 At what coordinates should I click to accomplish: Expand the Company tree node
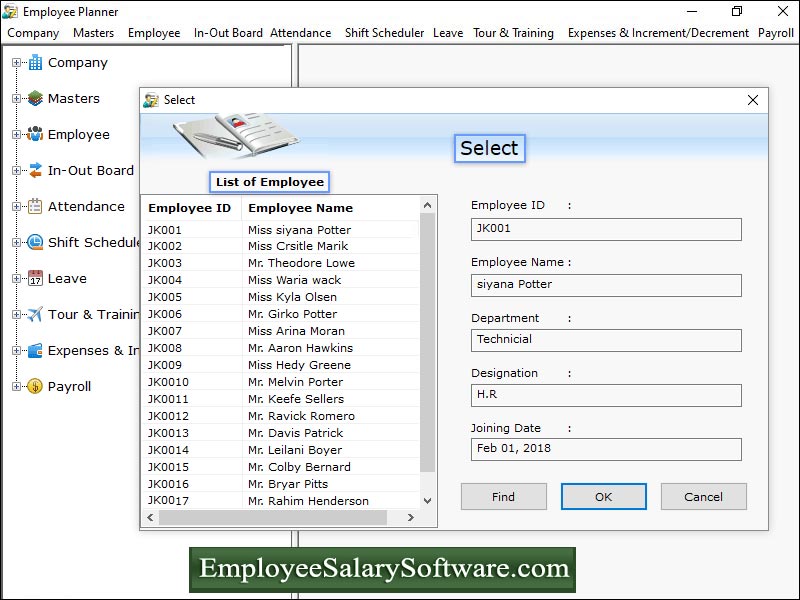point(17,63)
